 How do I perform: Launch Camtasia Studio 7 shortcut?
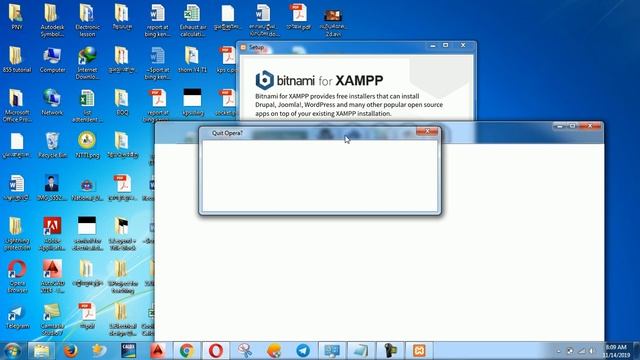pos(52,320)
